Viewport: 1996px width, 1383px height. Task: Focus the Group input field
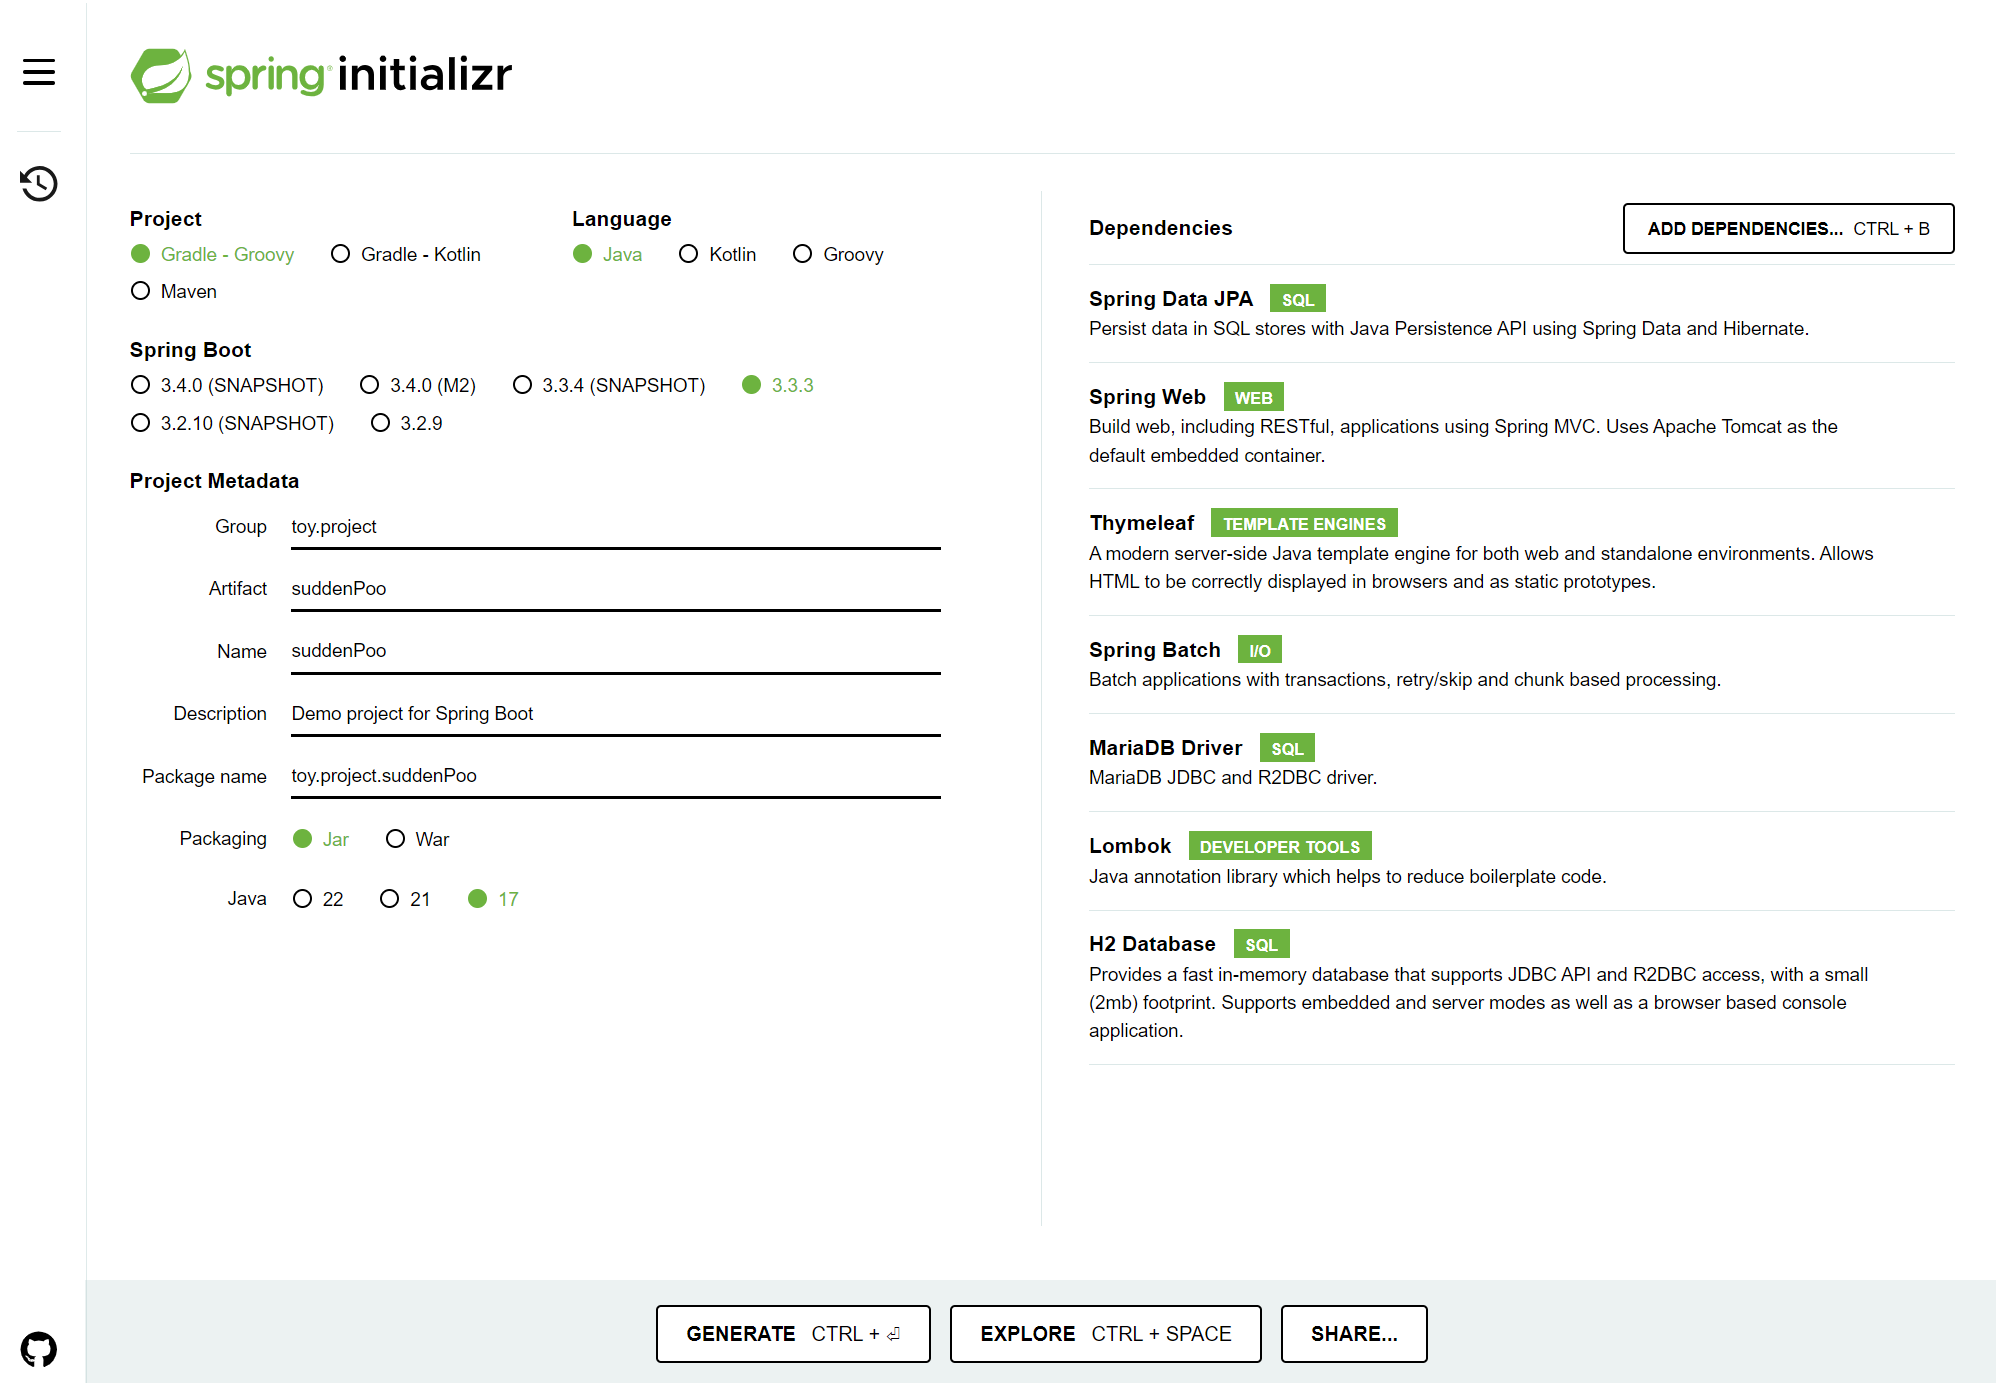[x=615, y=527]
